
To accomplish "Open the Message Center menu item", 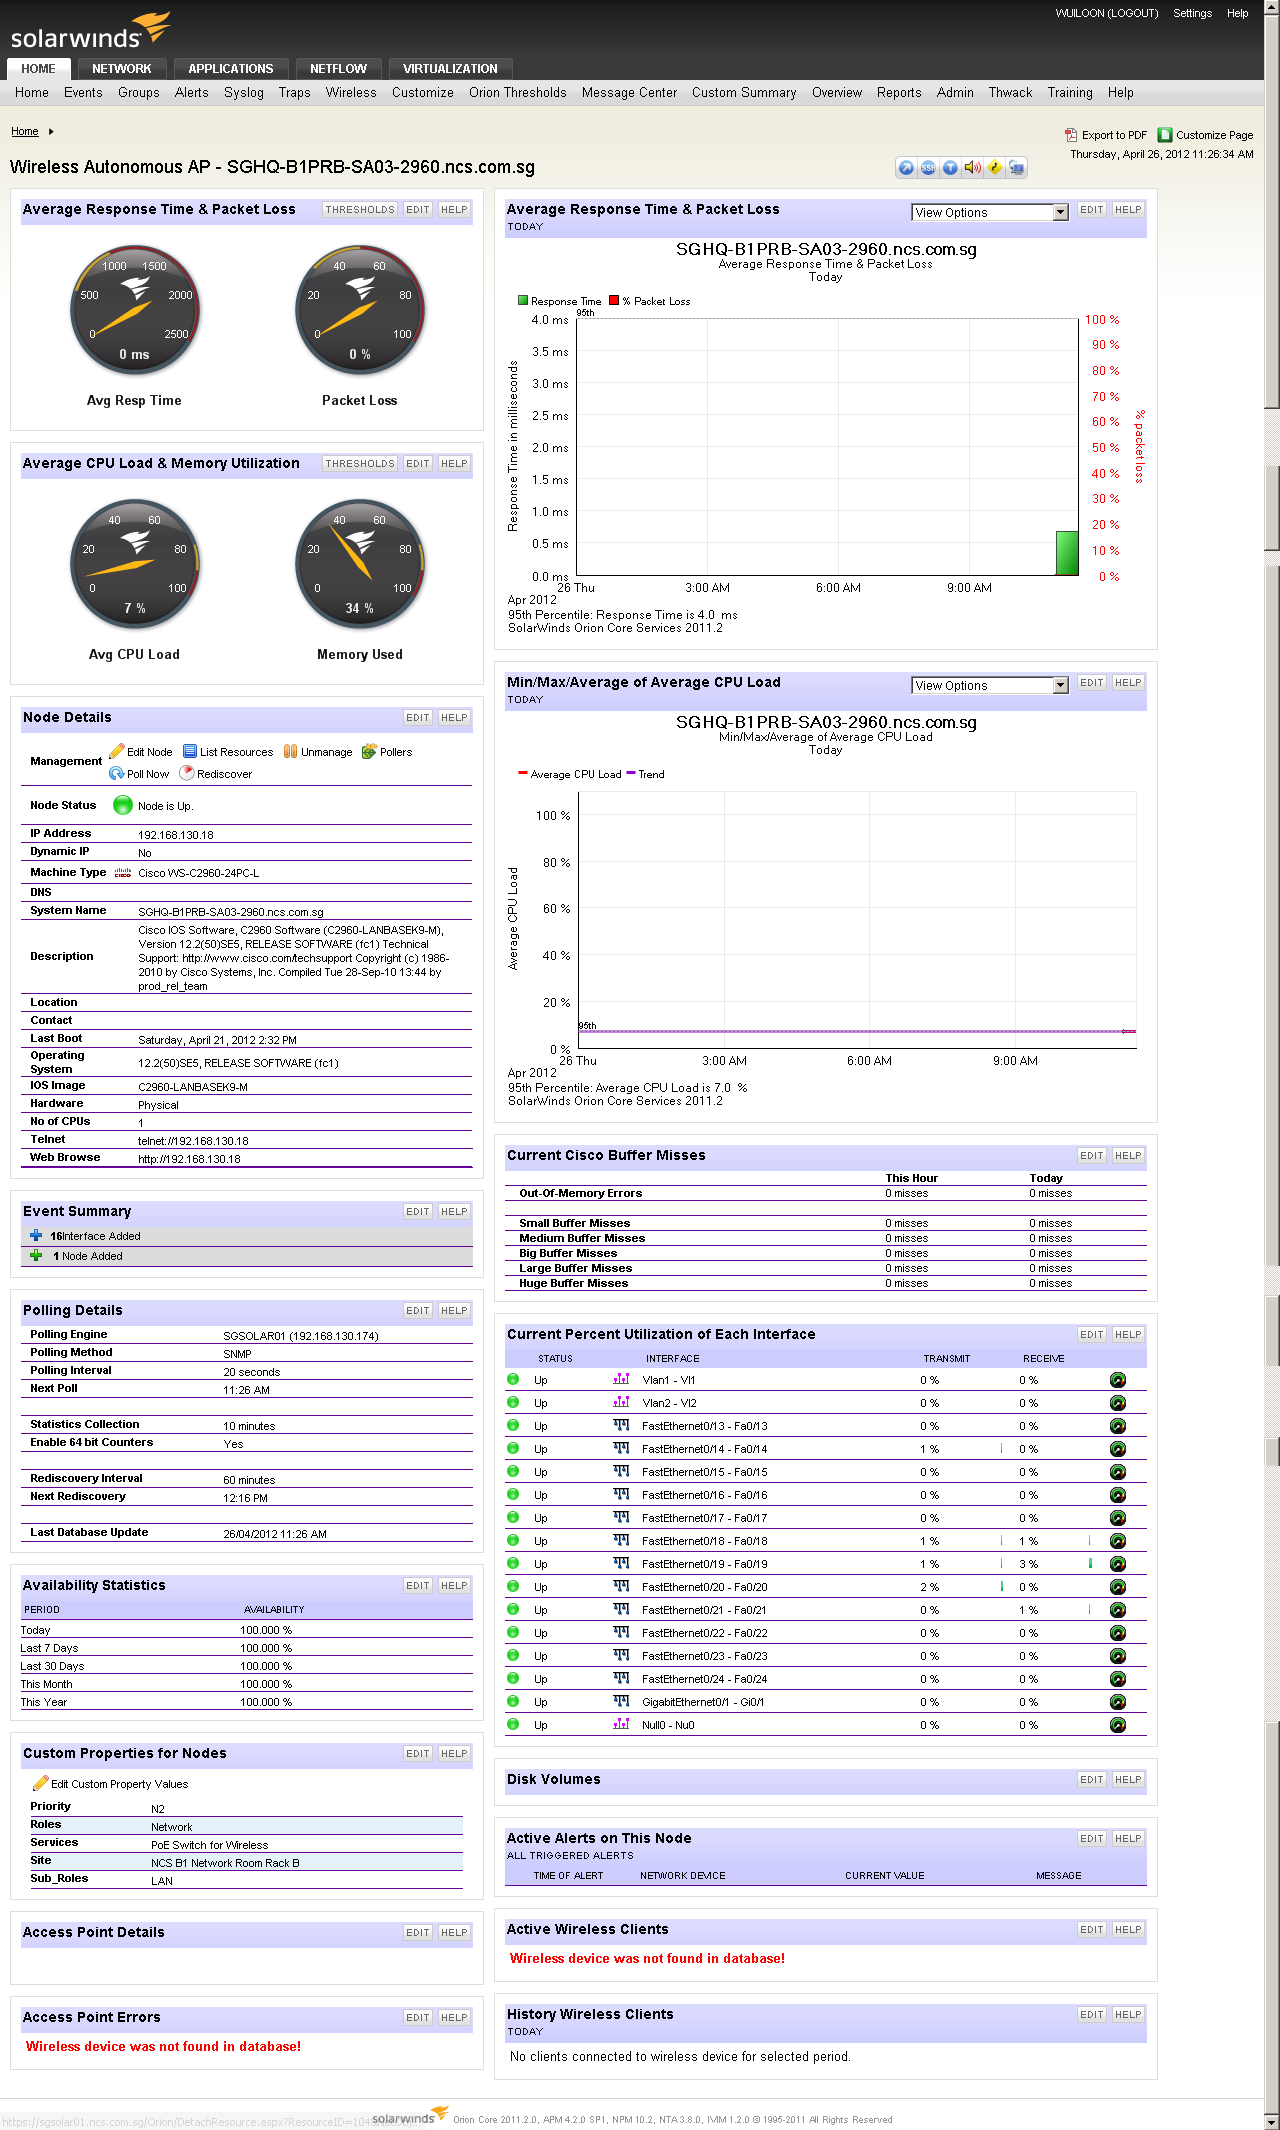I will pyautogui.click(x=630, y=93).
